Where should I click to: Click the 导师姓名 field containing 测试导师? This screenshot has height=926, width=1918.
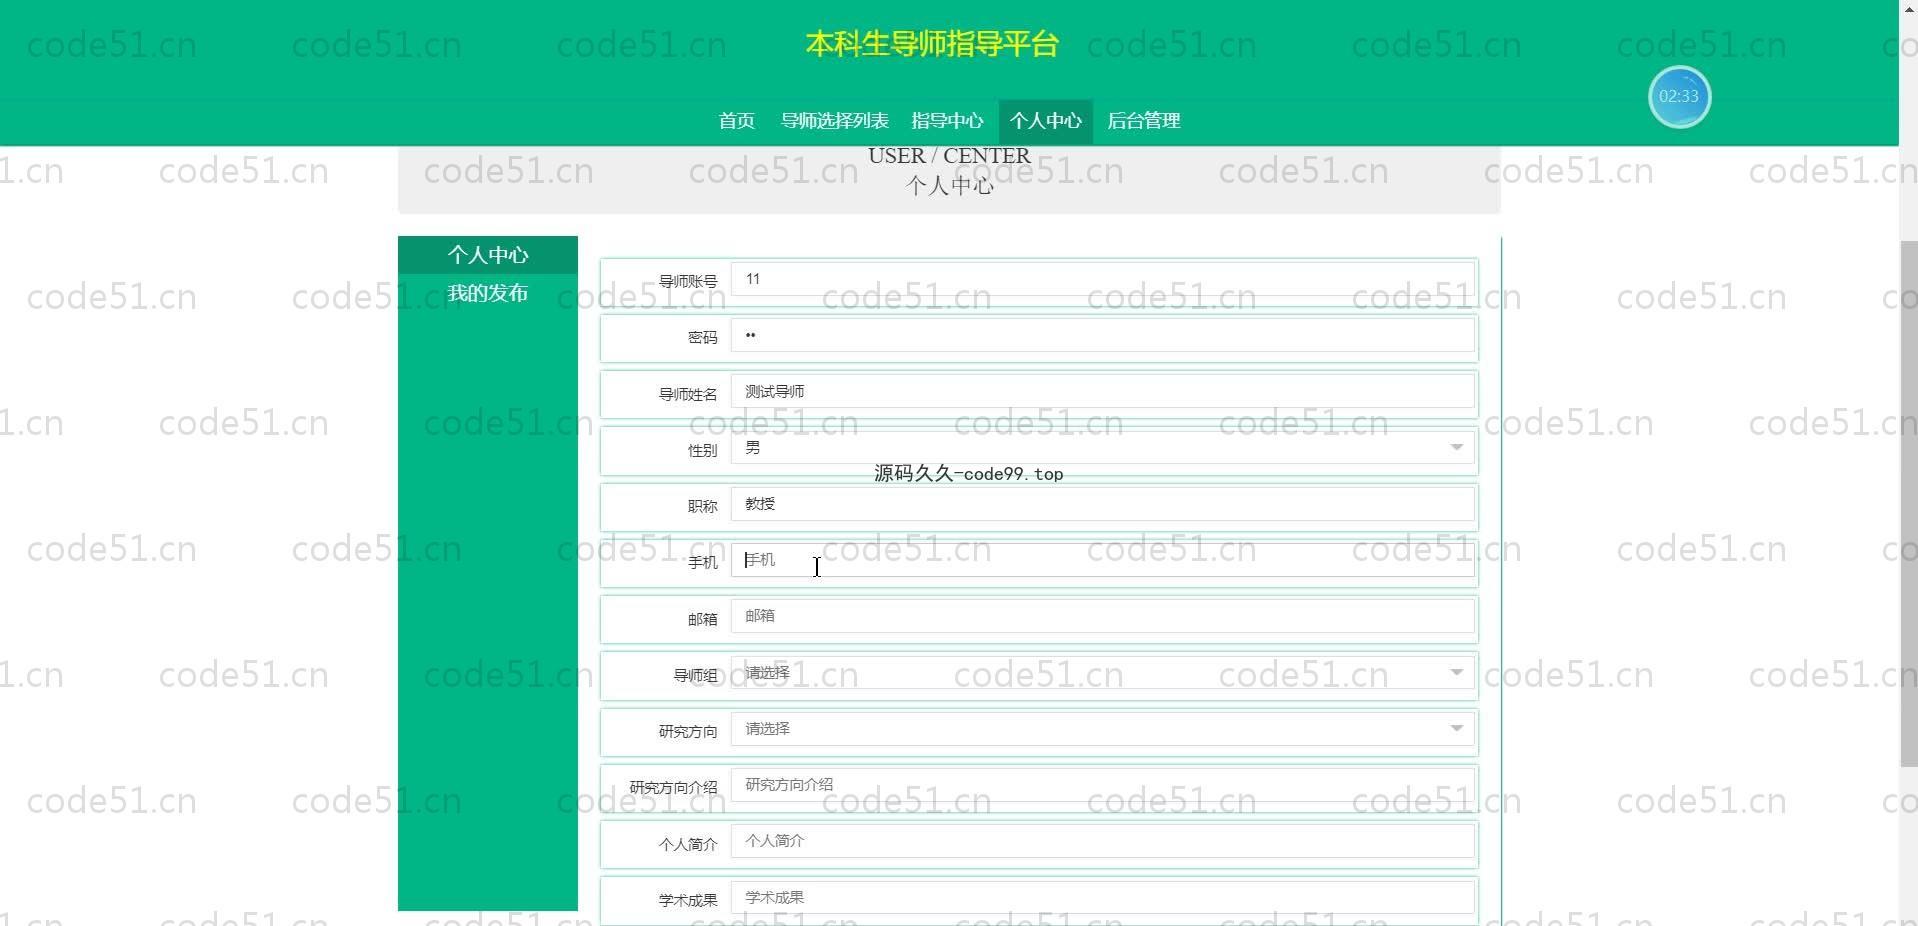coord(1103,391)
